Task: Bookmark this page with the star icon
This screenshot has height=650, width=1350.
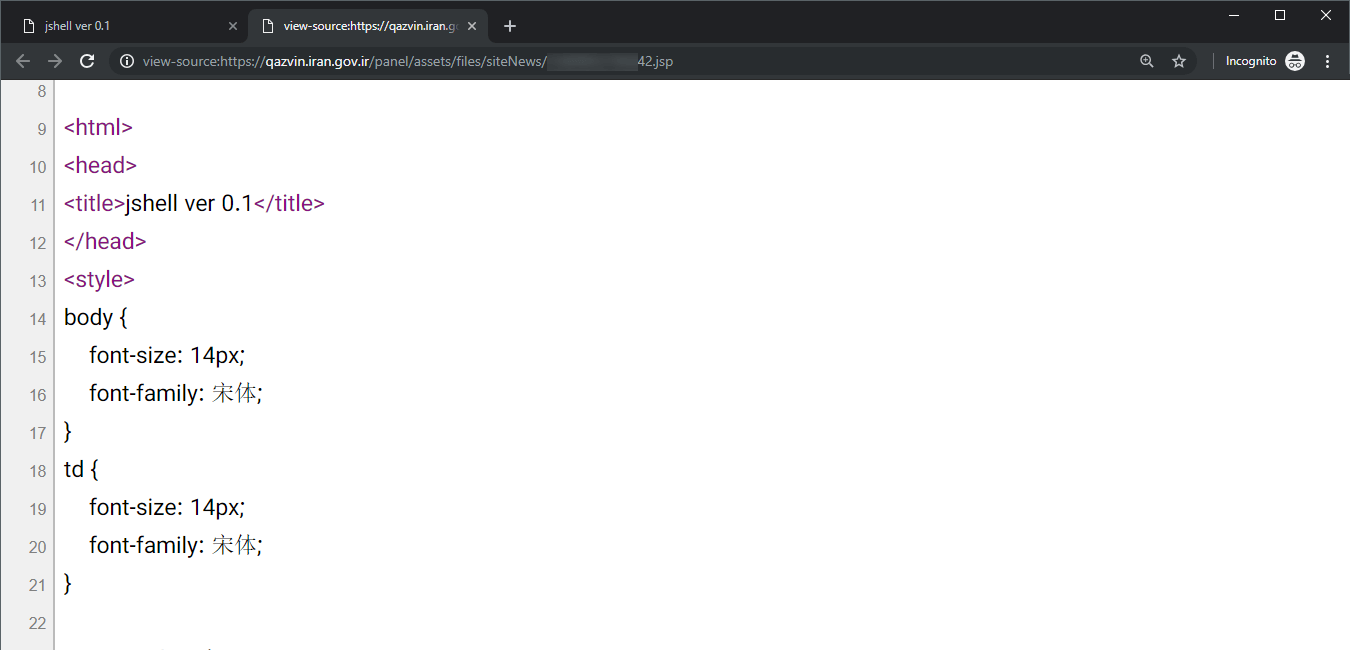Action: (1179, 61)
